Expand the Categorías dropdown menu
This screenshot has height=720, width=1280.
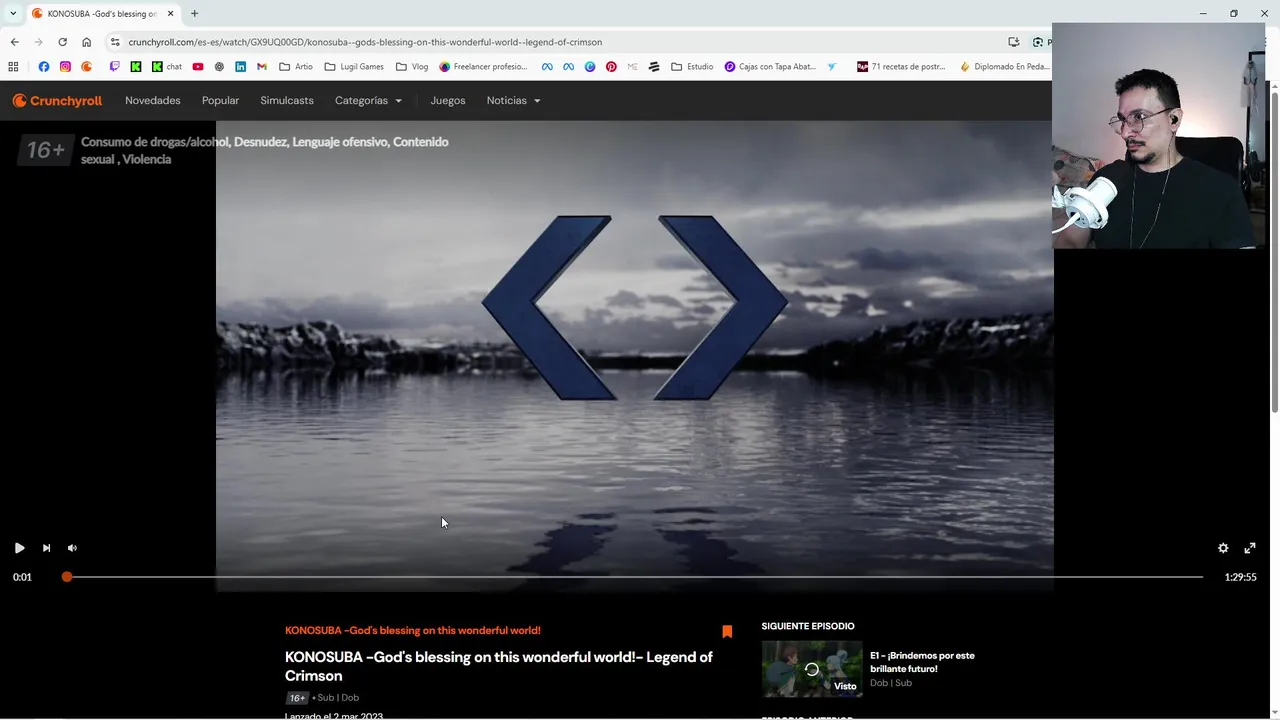tap(368, 100)
